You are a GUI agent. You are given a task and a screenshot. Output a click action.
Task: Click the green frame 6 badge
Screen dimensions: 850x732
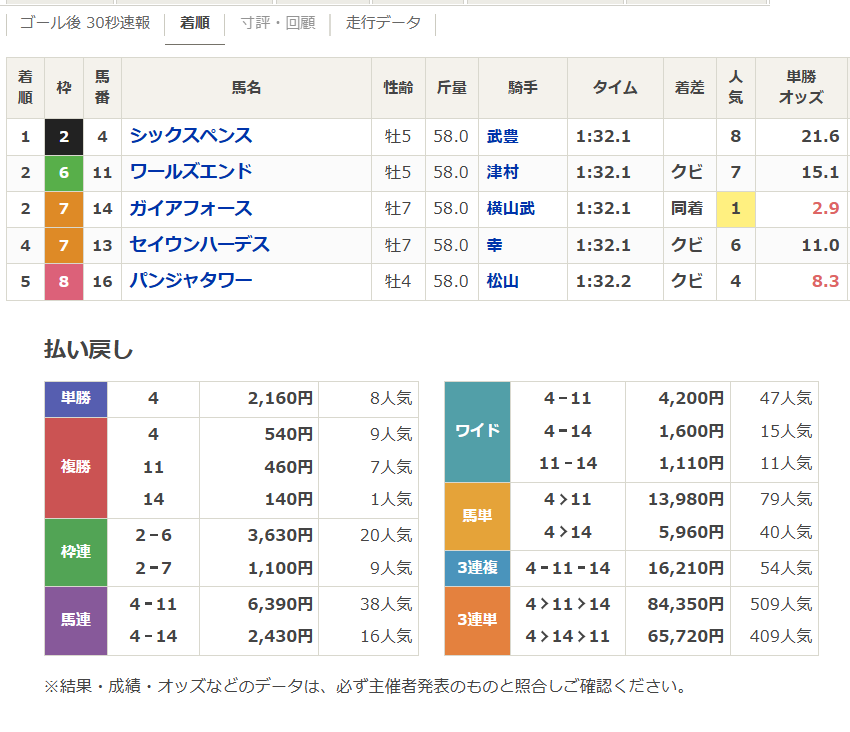click(64, 173)
